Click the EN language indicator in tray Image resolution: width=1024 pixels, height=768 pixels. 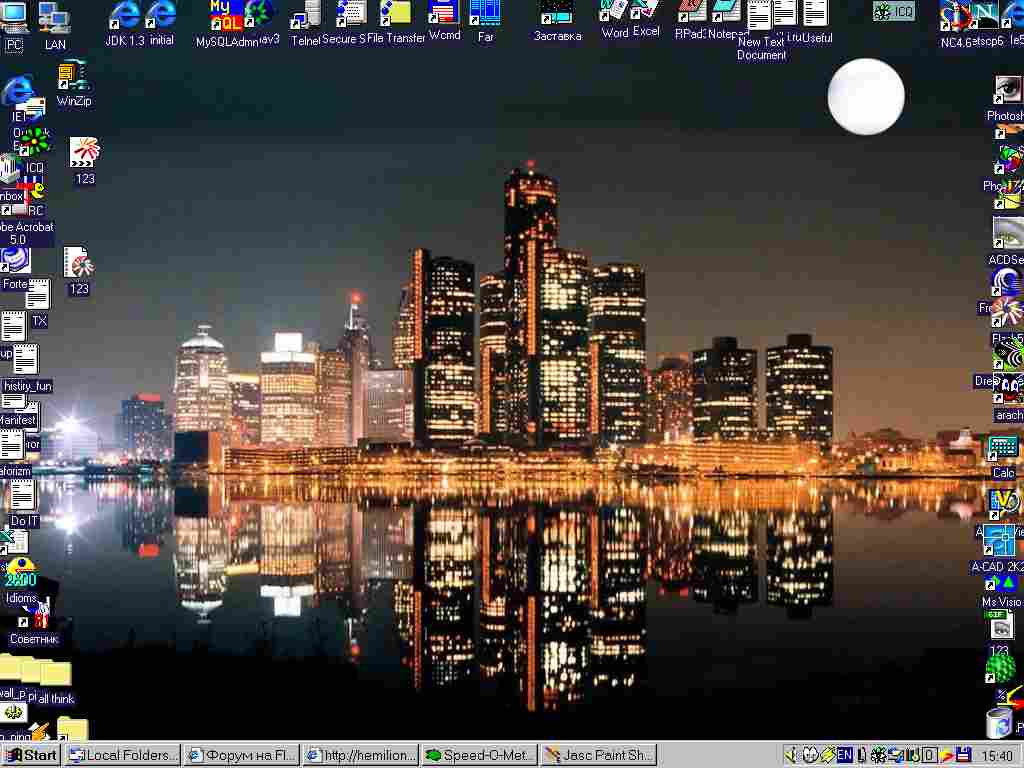(844, 755)
